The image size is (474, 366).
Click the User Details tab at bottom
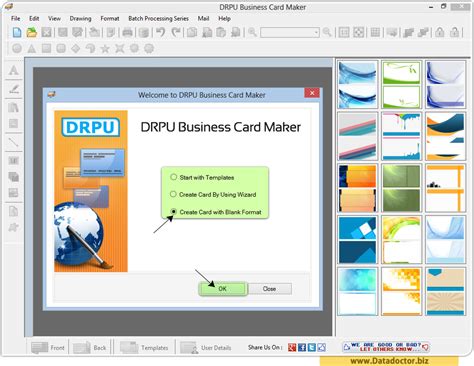[206, 348]
